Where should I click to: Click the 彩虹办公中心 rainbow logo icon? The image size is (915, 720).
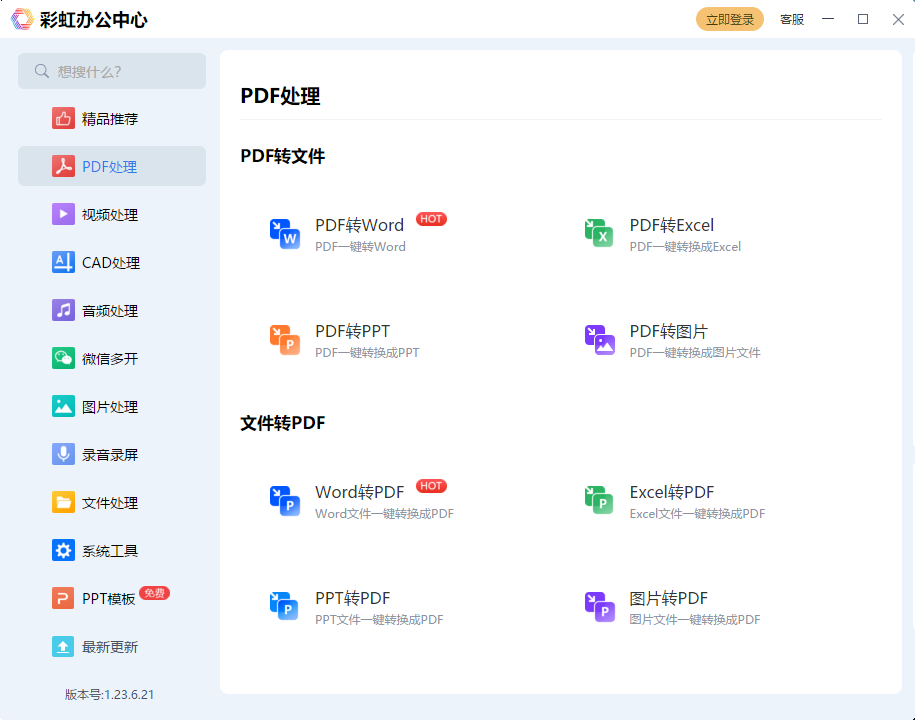coord(22,19)
